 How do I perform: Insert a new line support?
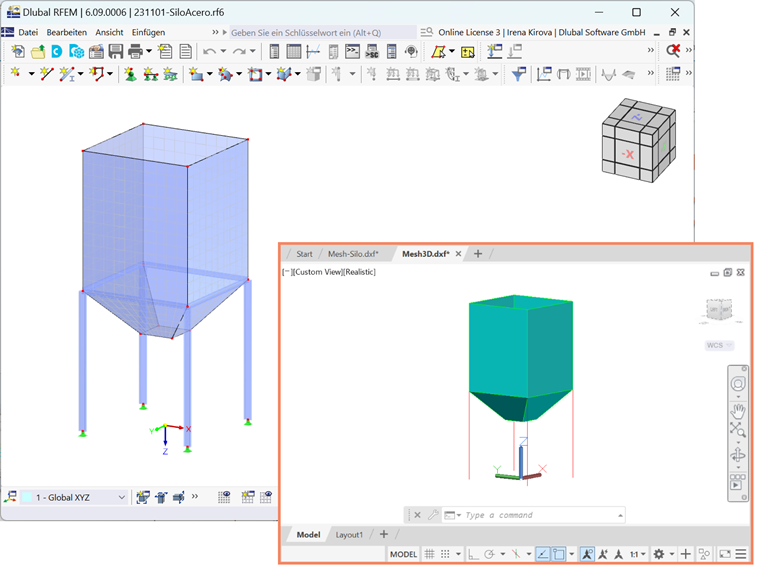150,74
